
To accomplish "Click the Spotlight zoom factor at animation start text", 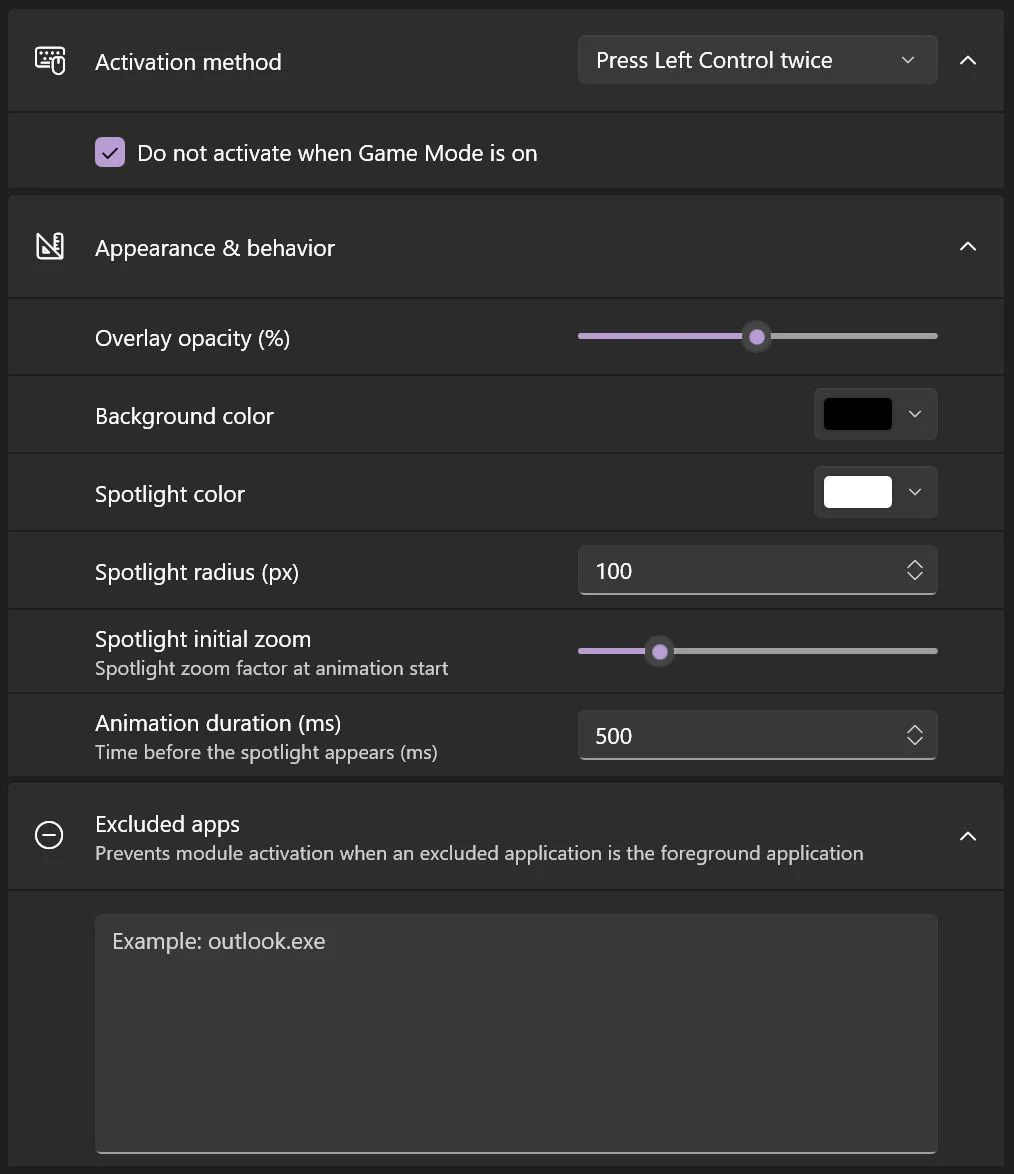I will pyautogui.click(x=271, y=668).
